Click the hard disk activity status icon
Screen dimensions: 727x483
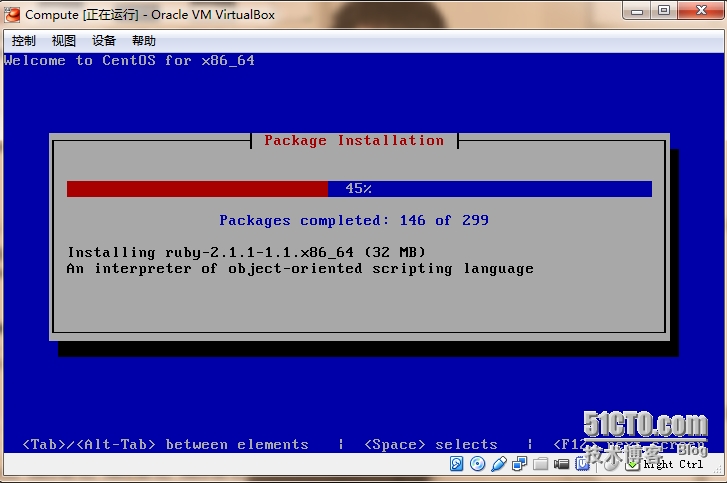(x=457, y=464)
